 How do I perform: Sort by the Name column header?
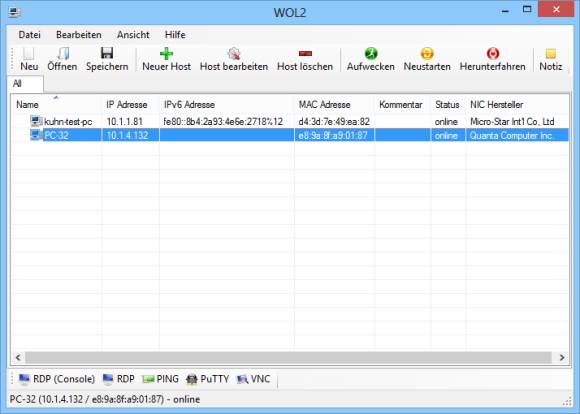pyautogui.click(x=56, y=105)
